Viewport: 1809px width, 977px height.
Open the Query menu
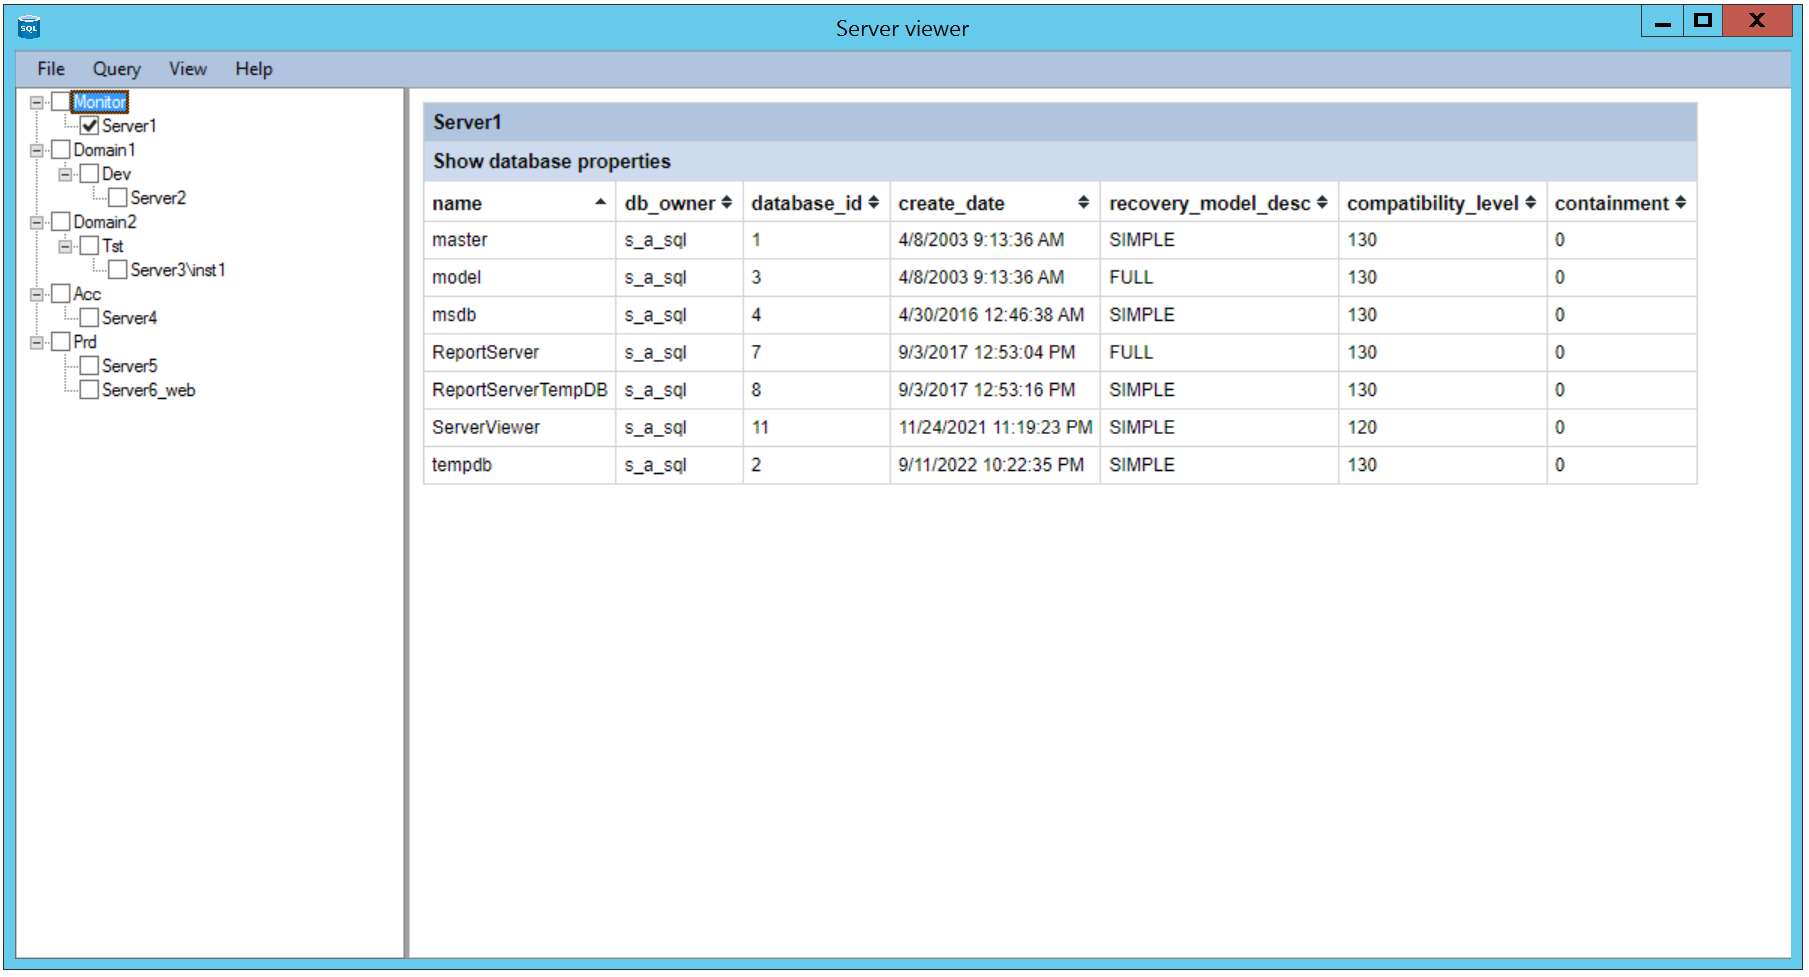tap(116, 69)
